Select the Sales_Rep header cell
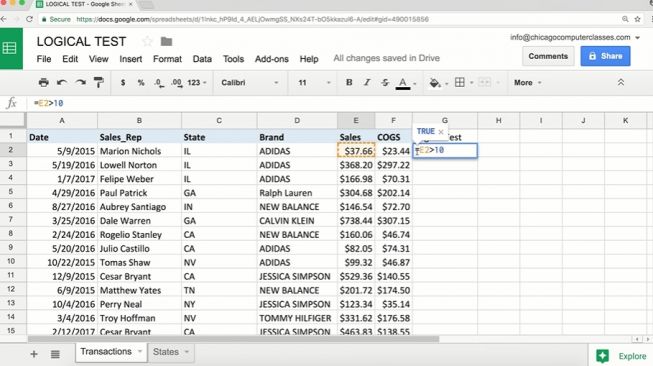This screenshot has height=366, width=653. click(140, 137)
